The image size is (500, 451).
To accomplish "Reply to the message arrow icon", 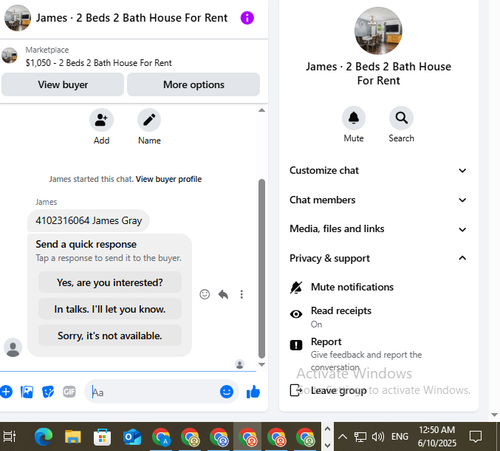I will [x=223, y=294].
